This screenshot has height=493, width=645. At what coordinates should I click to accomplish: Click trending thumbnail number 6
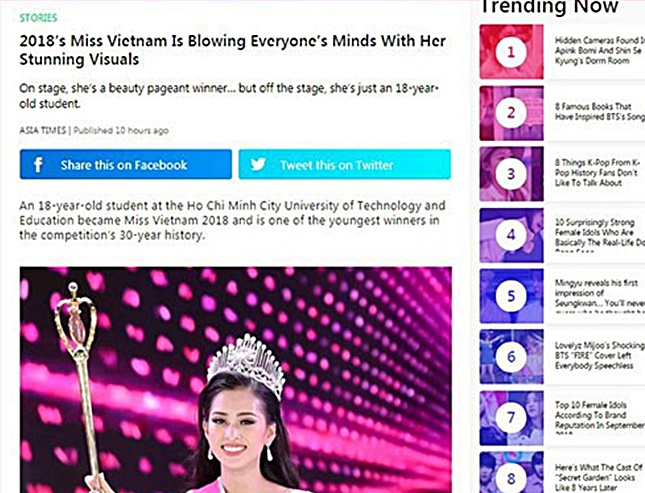point(511,357)
